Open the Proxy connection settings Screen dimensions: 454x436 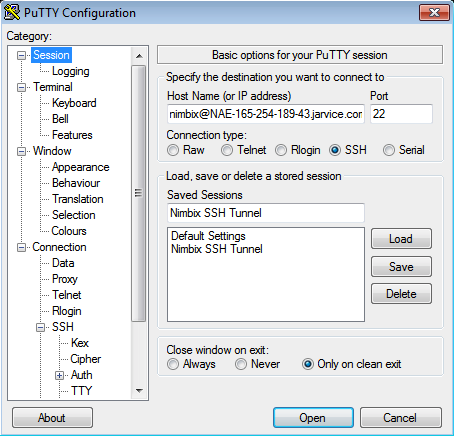click(65, 279)
